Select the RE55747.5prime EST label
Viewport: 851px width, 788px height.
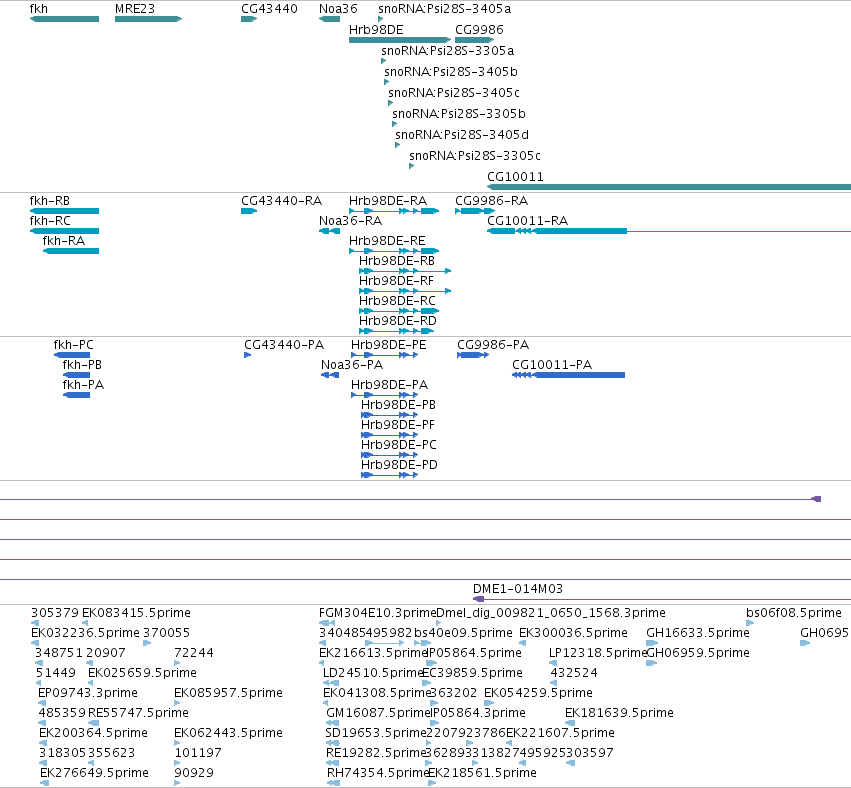[138, 713]
